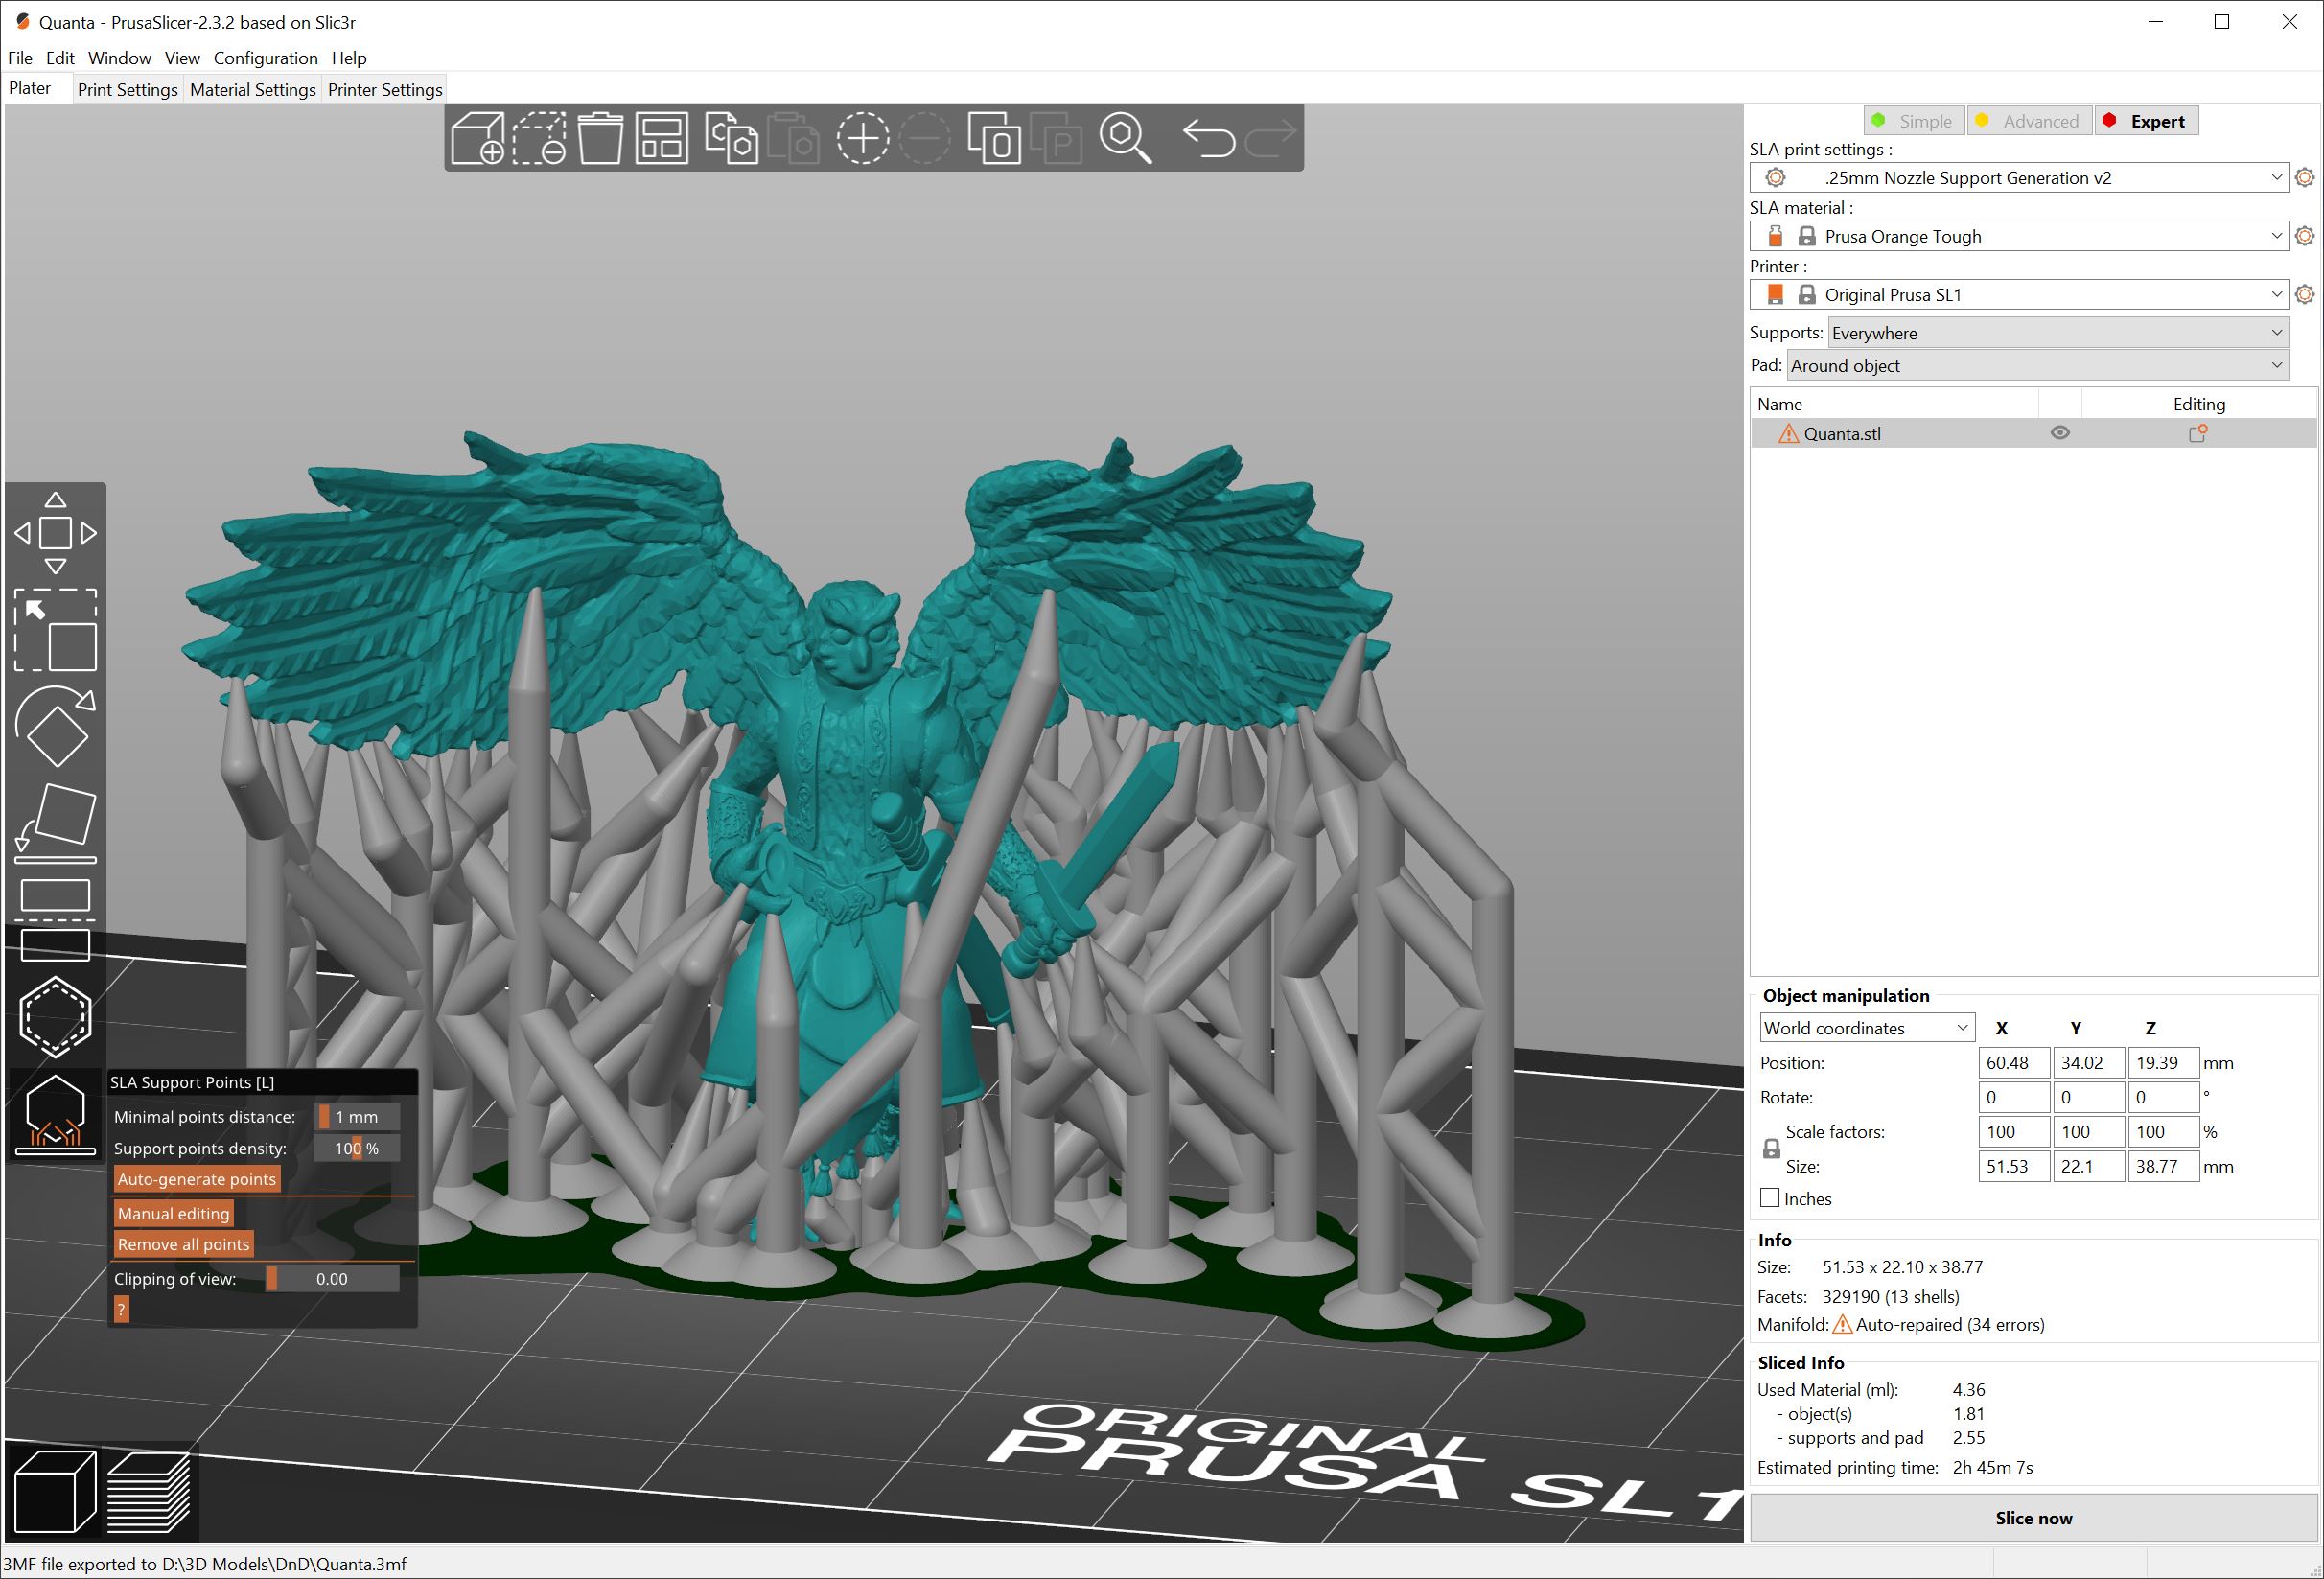Toggle the scale factors lock
Screen dimensions: 2324x1579
coord(1771,1149)
